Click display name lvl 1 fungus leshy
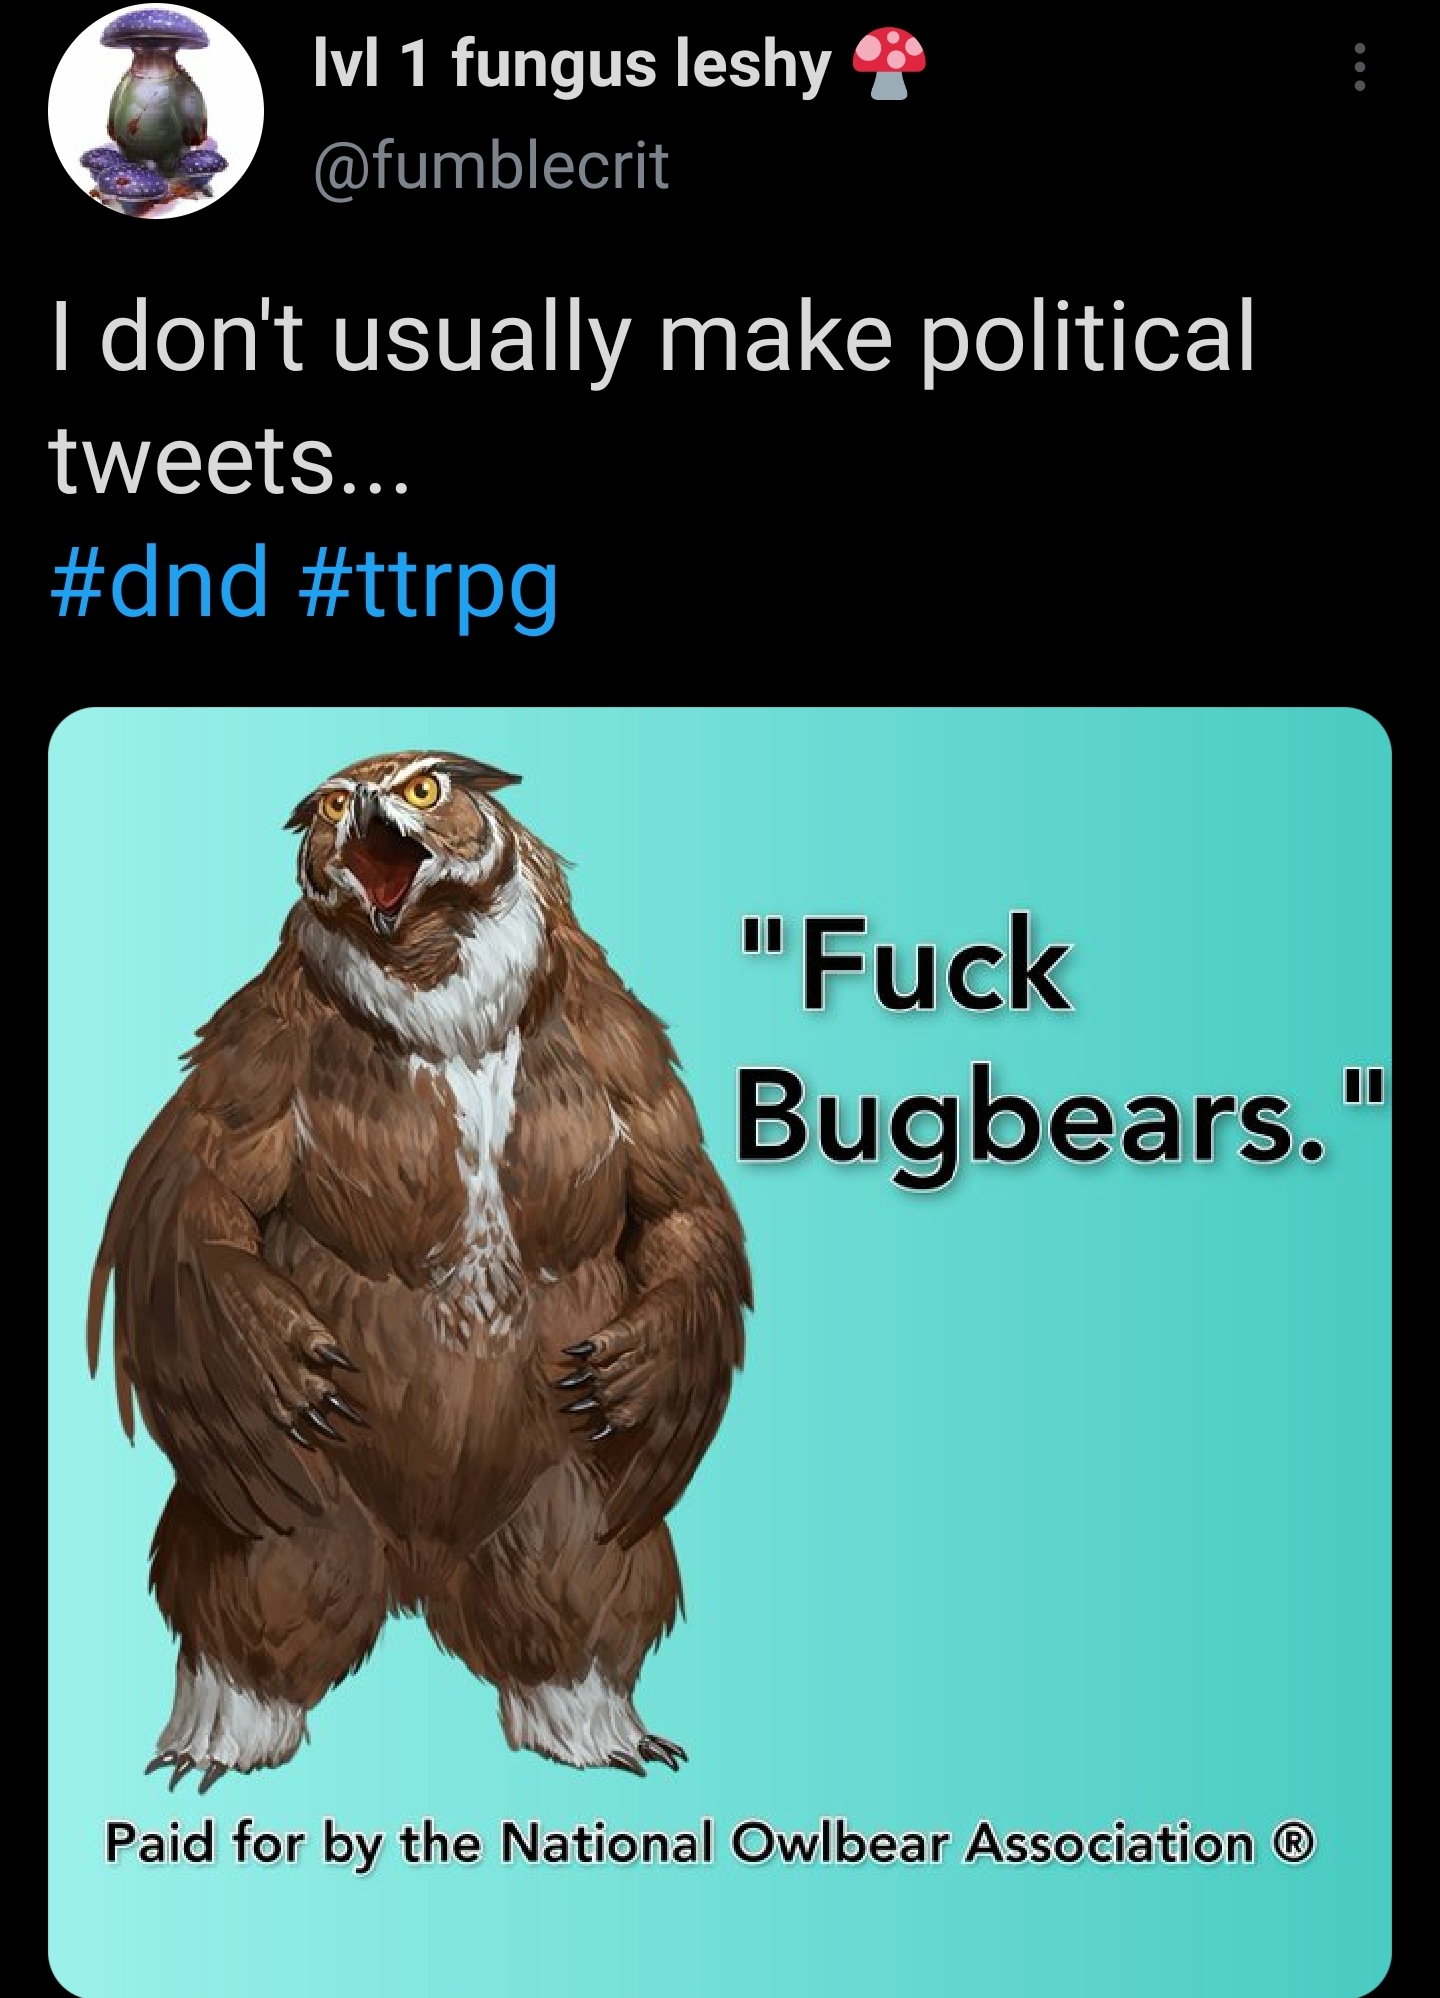 [572, 65]
